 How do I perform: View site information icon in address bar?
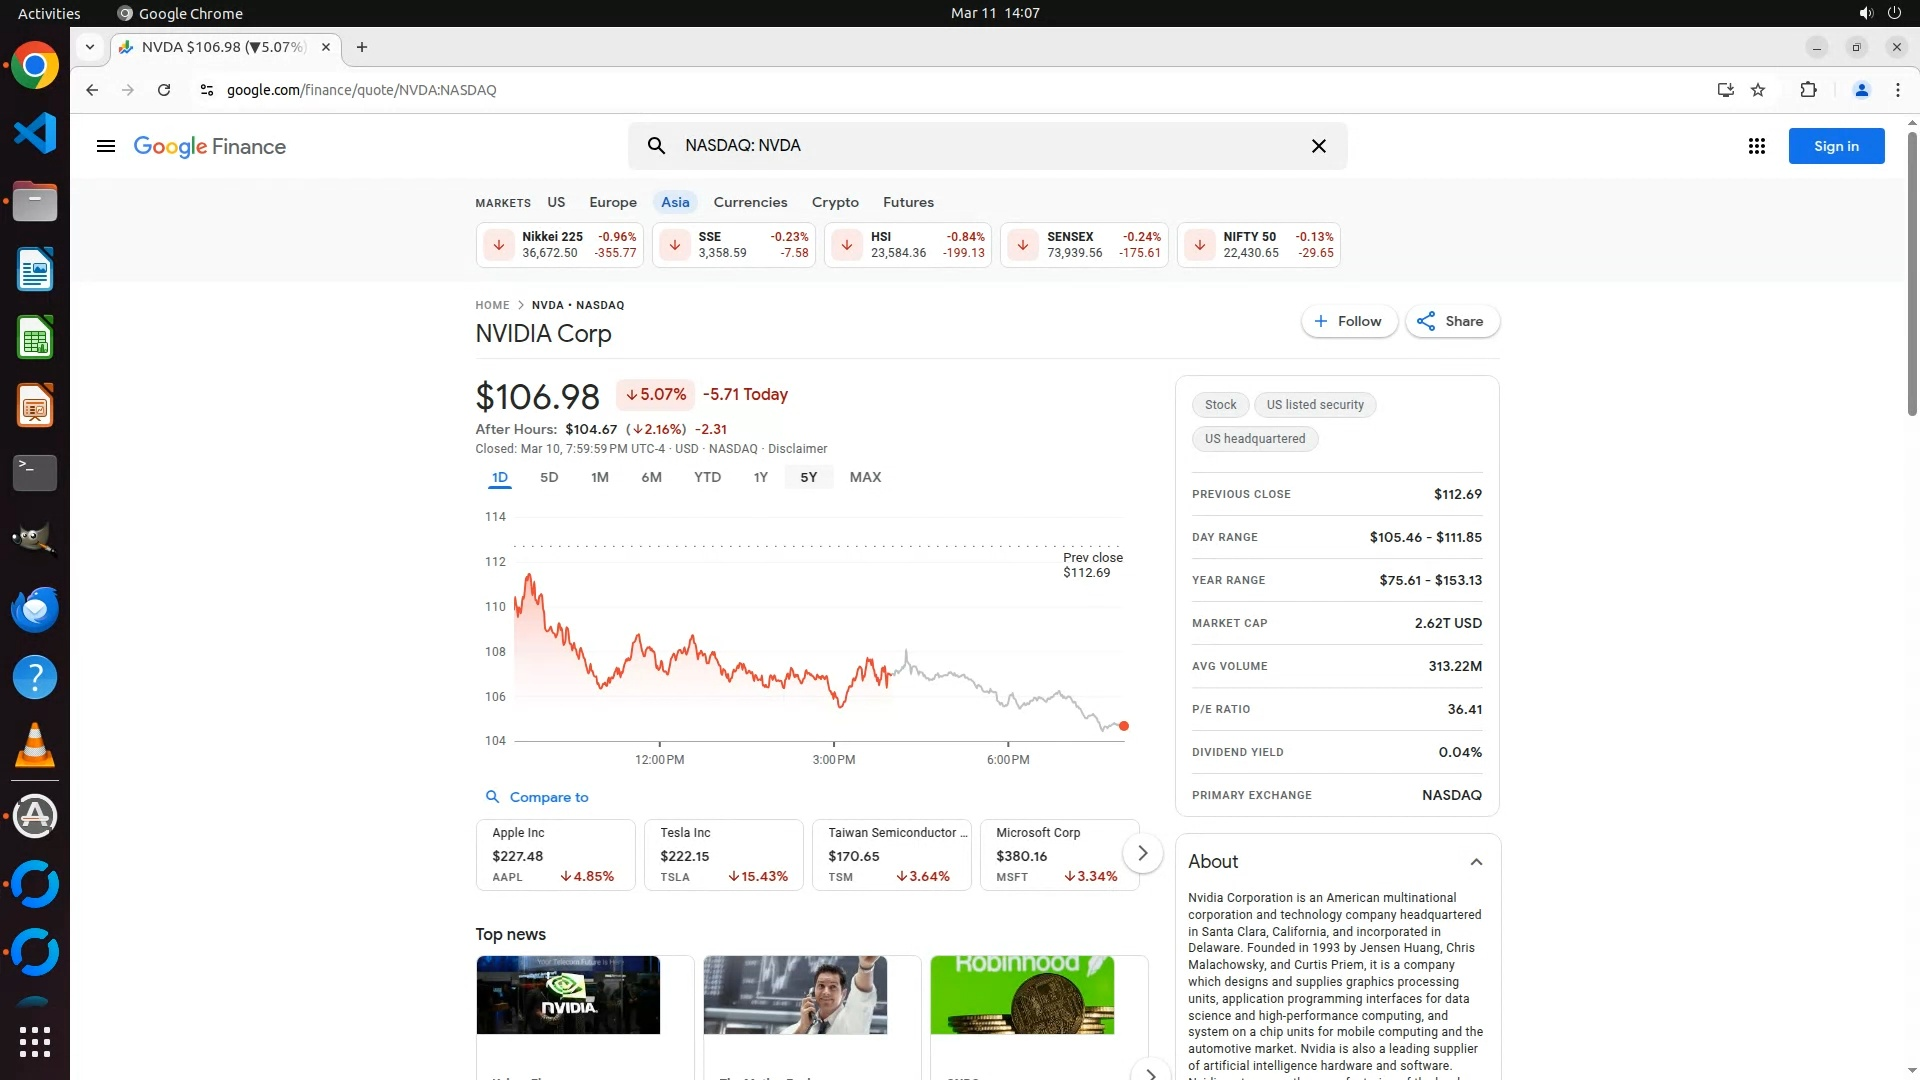coord(206,90)
